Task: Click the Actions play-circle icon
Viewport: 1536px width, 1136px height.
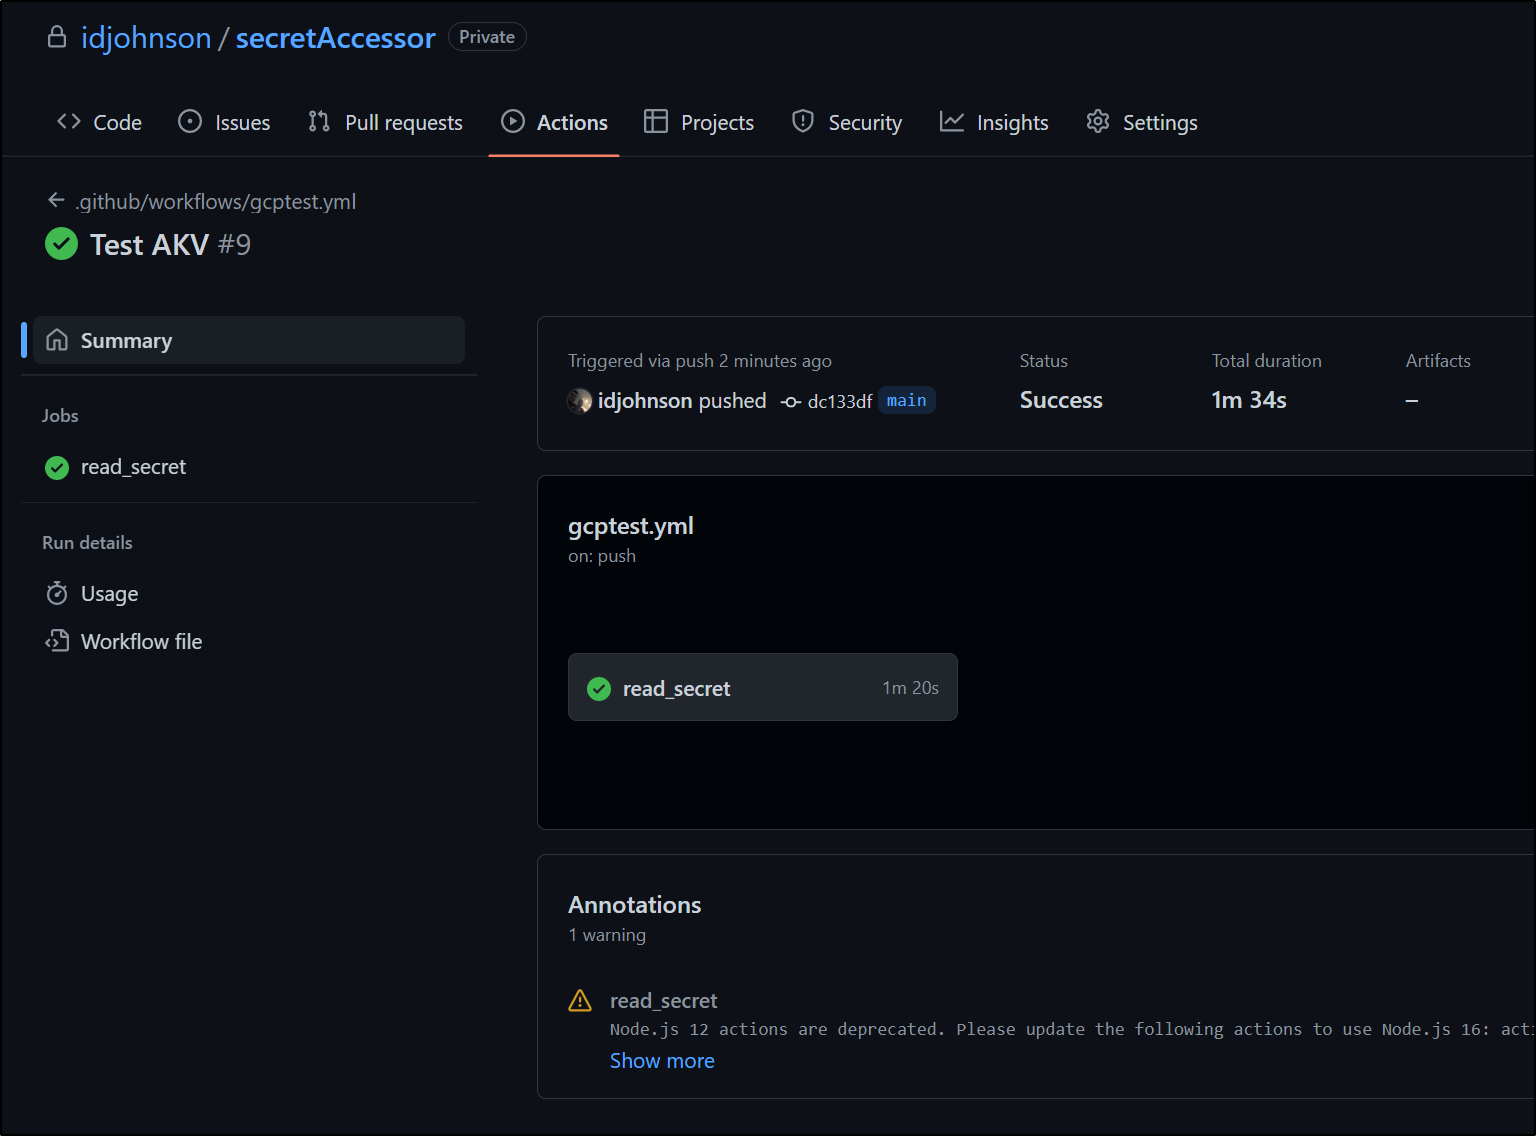Action: 512,122
